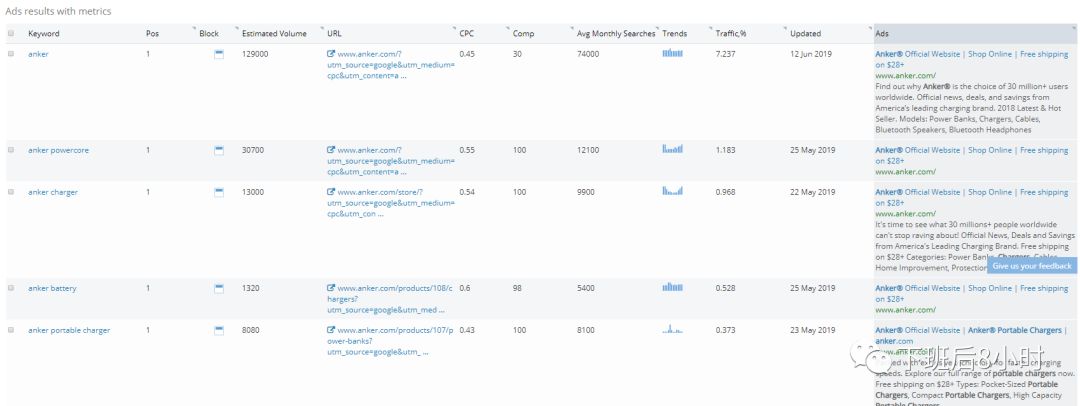Open products/107/power-banks URL link
This screenshot has width=1080, height=406.
tap(391, 341)
